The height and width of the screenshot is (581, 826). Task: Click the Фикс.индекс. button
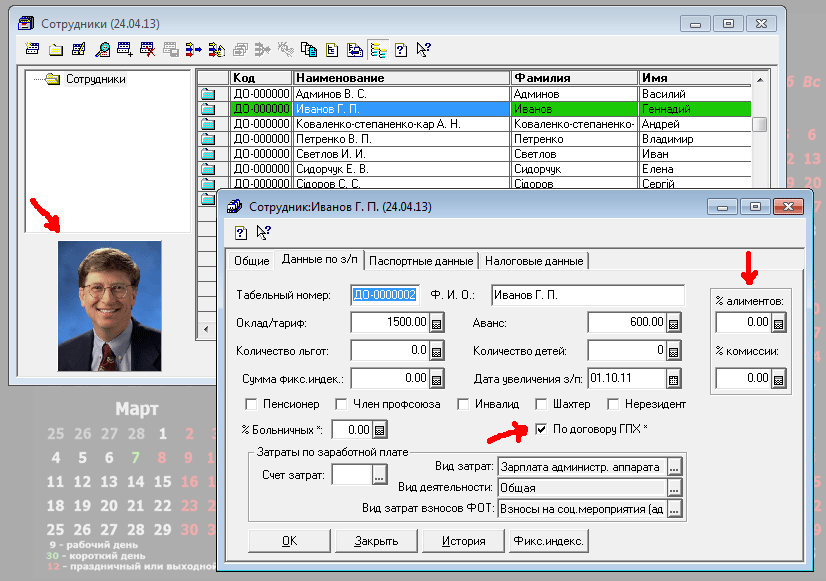click(548, 541)
